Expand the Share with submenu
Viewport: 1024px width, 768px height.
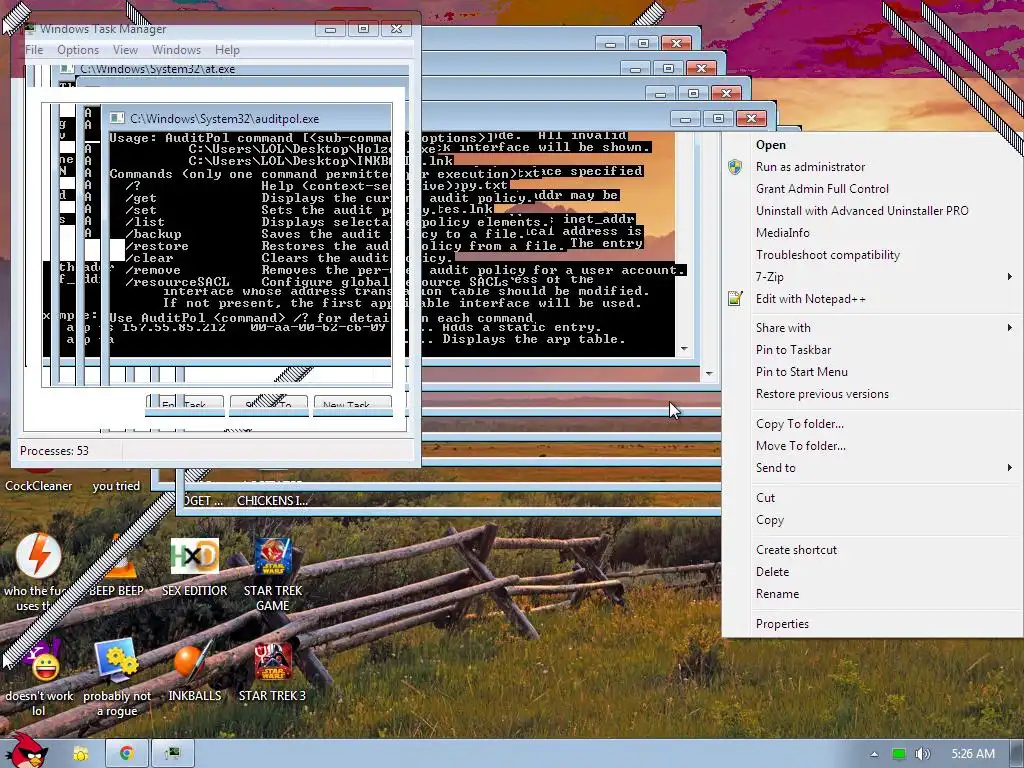tap(872, 328)
